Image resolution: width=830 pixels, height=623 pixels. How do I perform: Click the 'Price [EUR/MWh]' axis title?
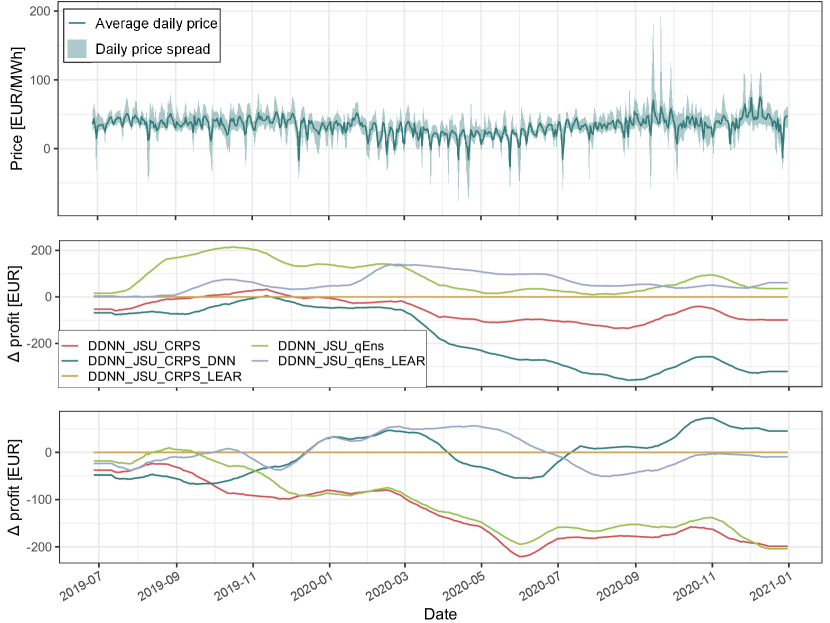16,109
